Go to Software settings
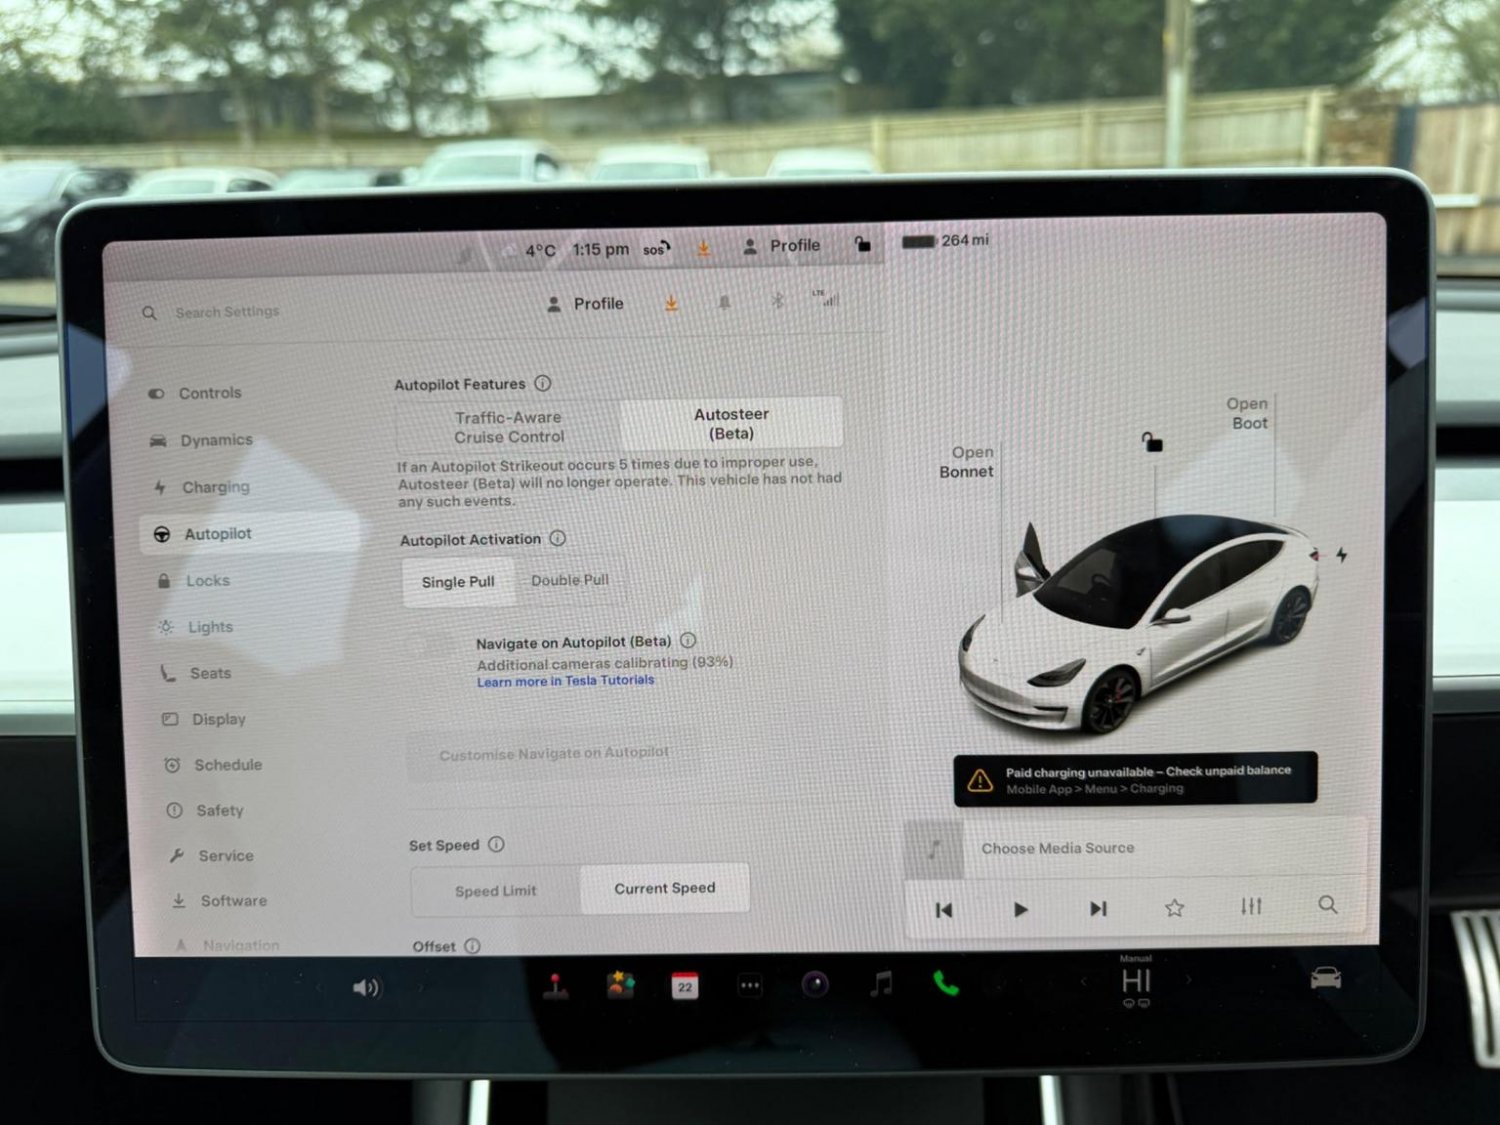The image size is (1500, 1125). pos(219,901)
